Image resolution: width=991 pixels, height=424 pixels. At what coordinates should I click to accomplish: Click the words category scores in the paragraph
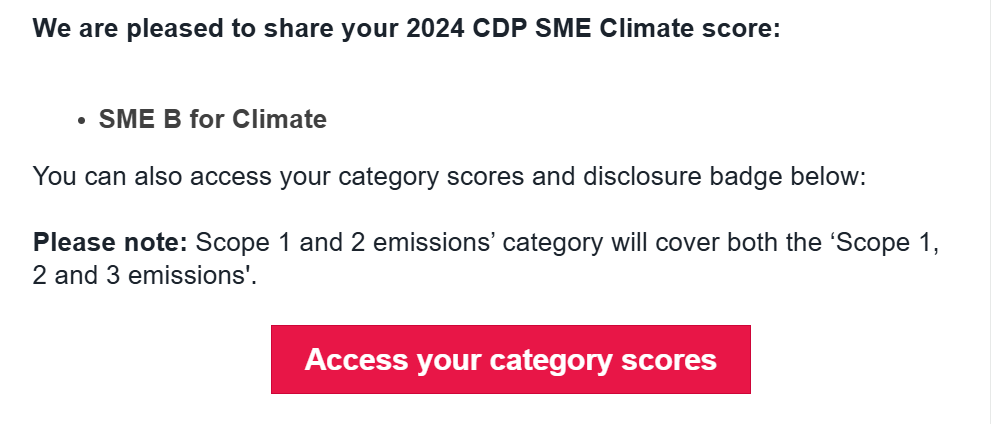pyautogui.click(x=431, y=176)
